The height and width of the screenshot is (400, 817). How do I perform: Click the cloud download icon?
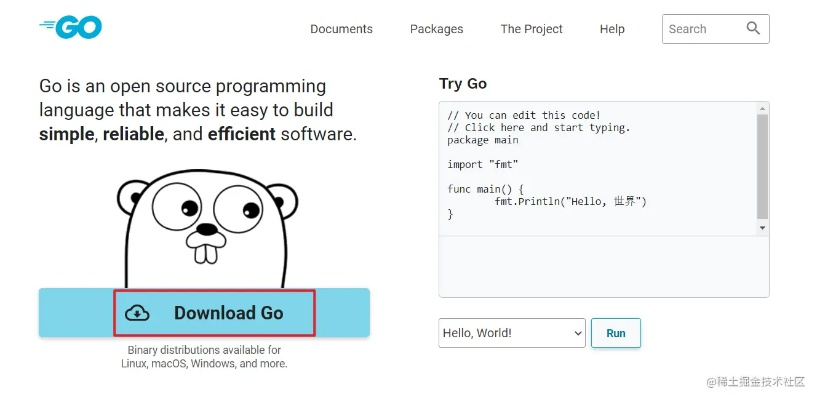(137, 312)
